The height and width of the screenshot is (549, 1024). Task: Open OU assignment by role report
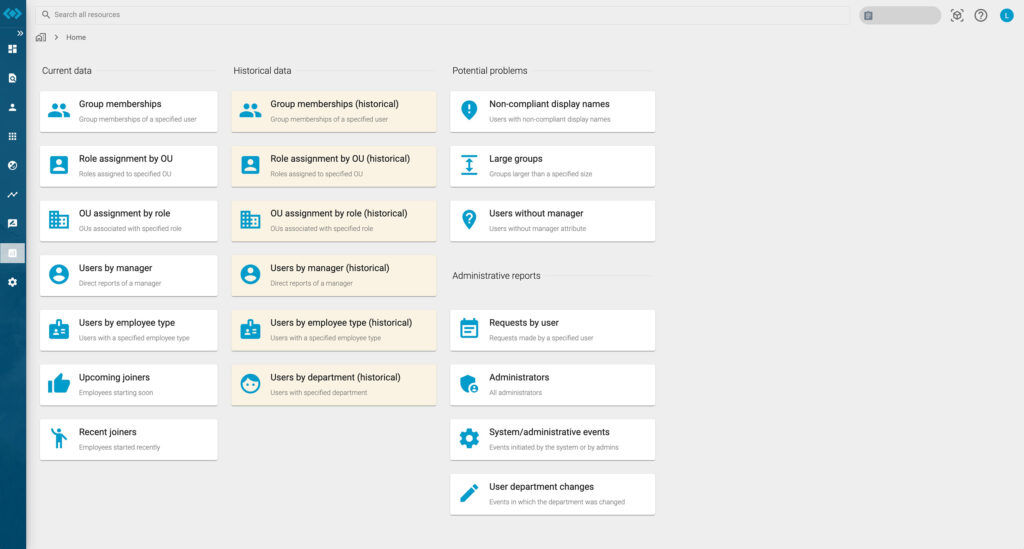(129, 221)
